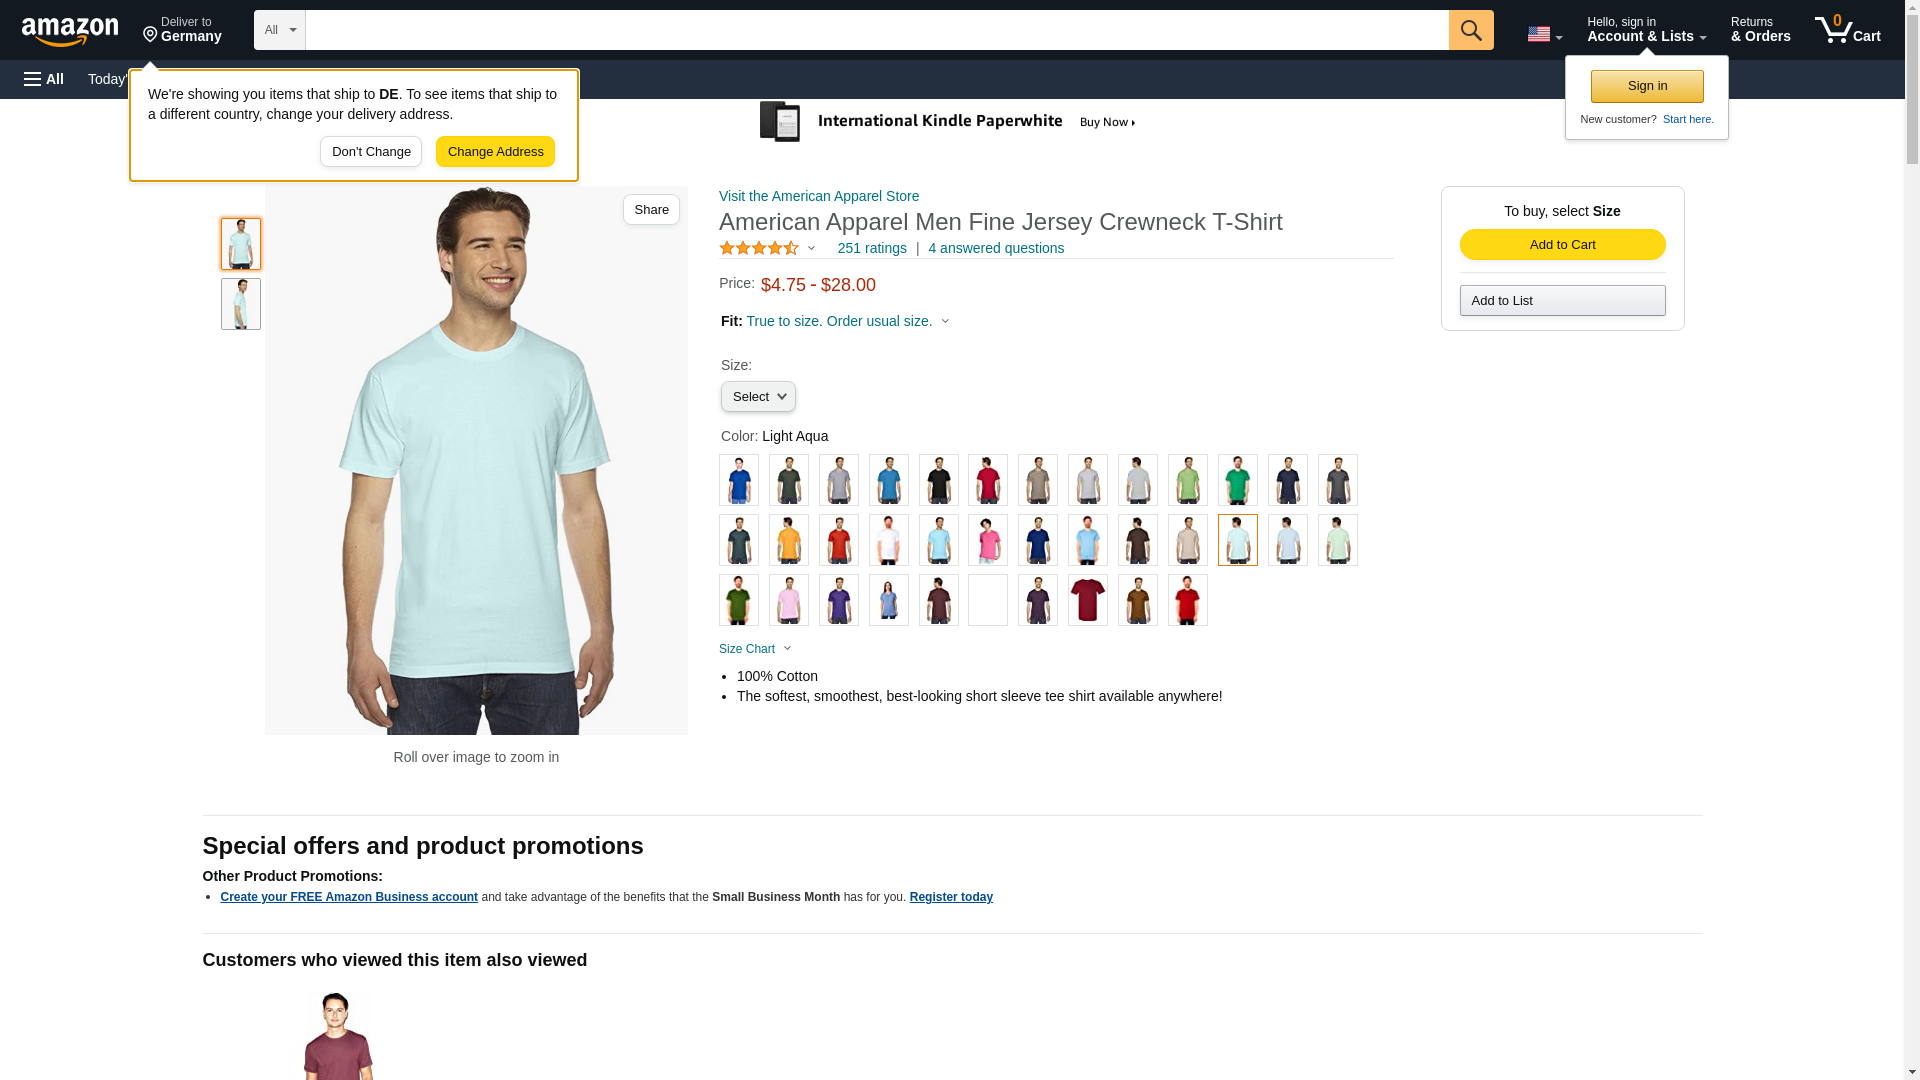Click the yellow Add to Cart button
The image size is (1920, 1080).
pyautogui.click(x=1562, y=245)
